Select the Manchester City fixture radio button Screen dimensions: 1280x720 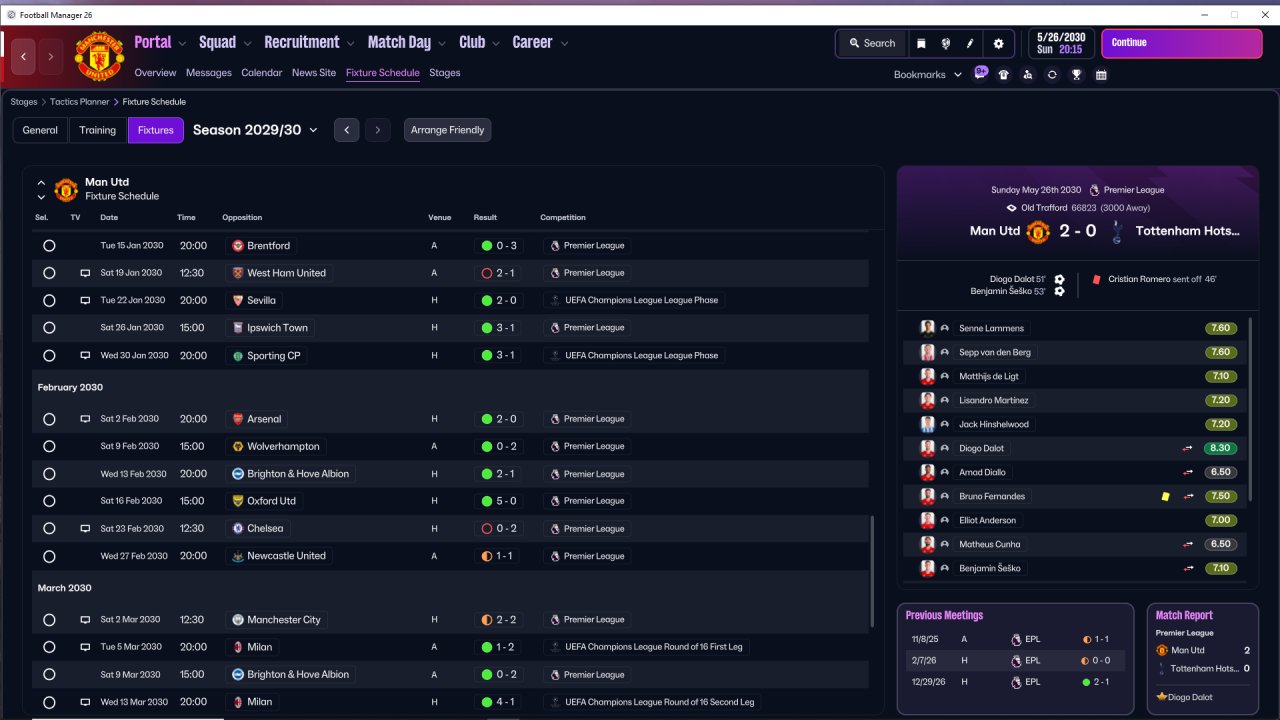coord(49,620)
